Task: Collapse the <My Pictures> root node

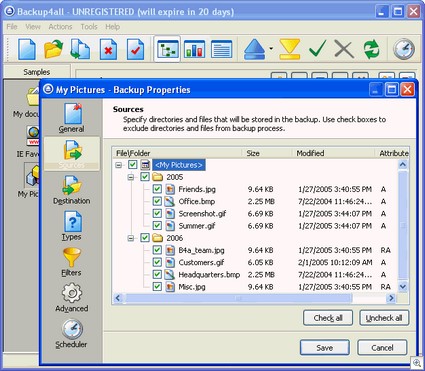Action: (x=119, y=165)
